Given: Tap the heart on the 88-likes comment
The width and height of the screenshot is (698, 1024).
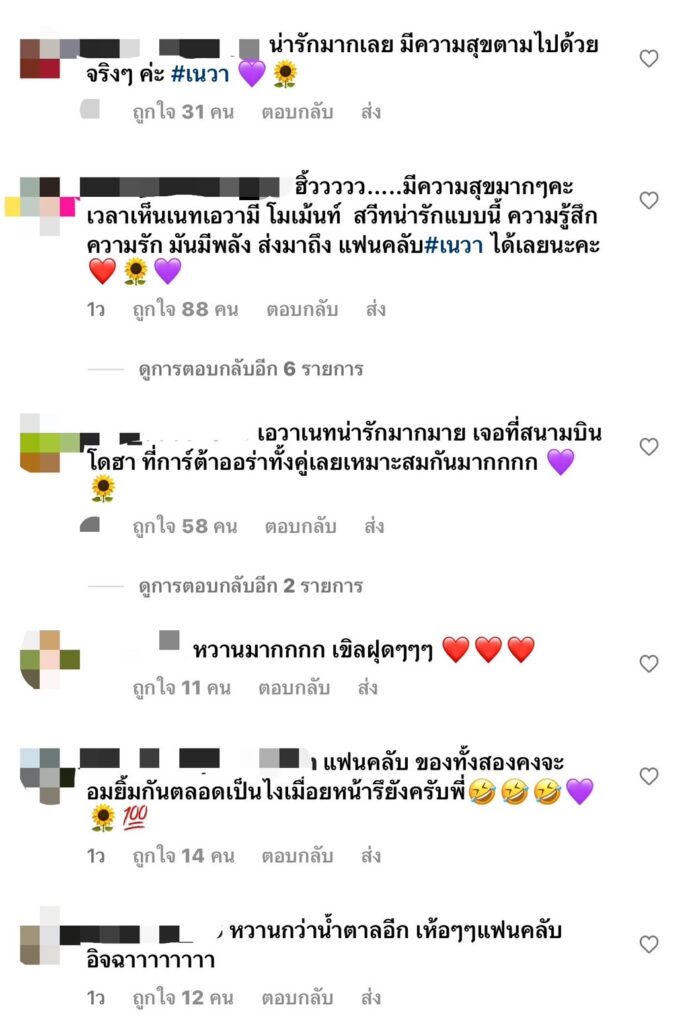Looking at the screenshot, I should click(x=648, y=200).
